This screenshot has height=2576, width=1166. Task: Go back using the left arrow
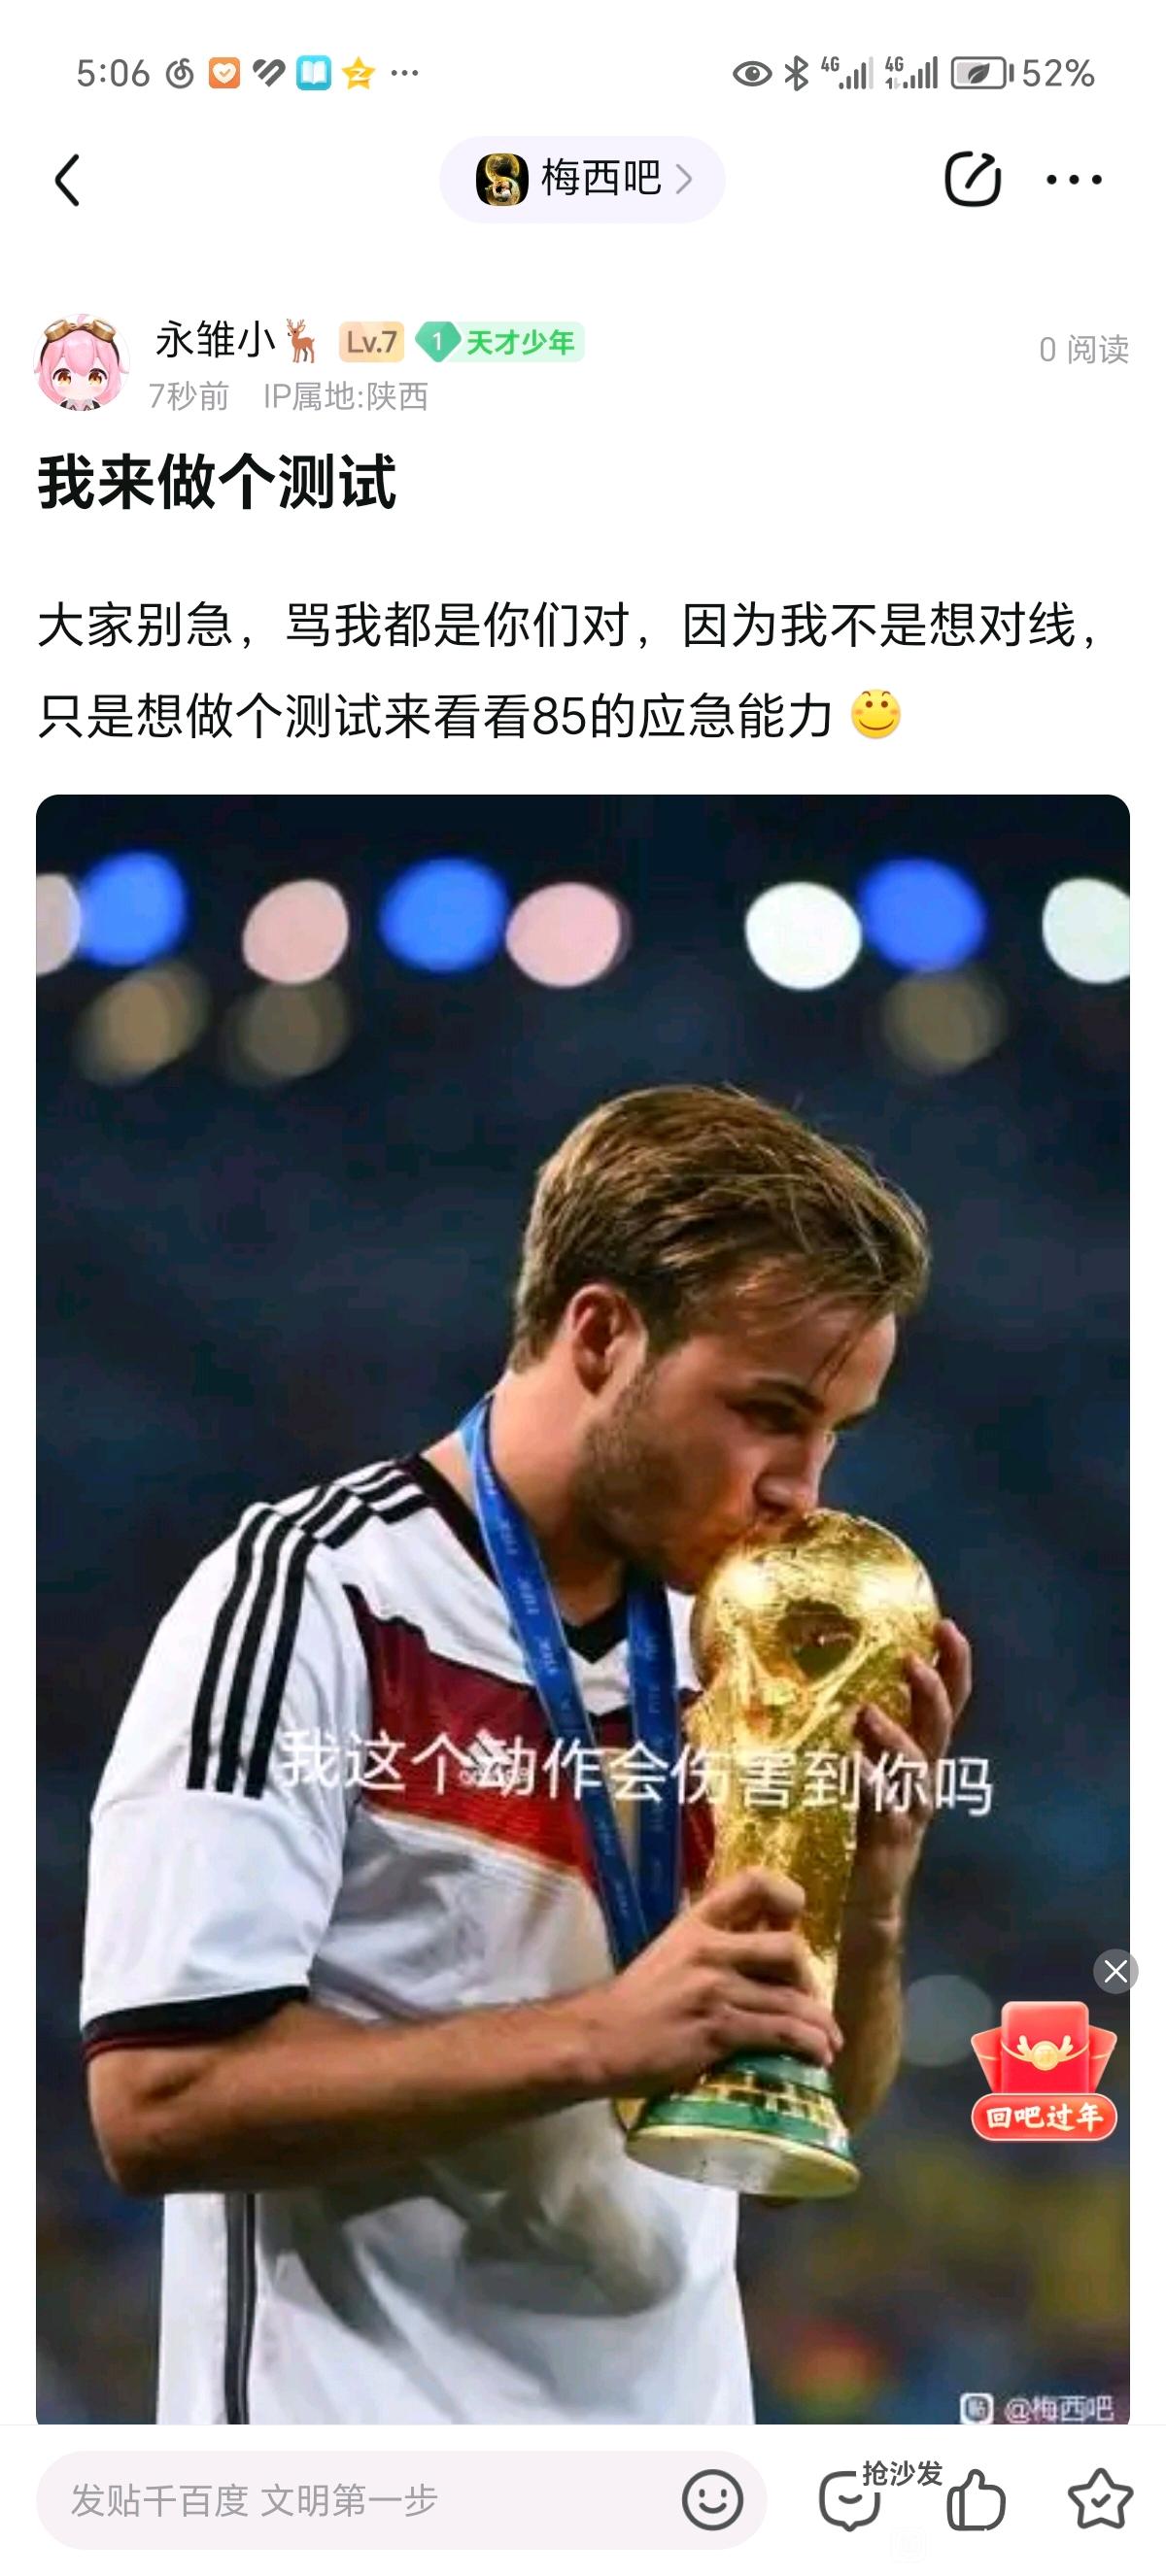click(x=67, y=181)
